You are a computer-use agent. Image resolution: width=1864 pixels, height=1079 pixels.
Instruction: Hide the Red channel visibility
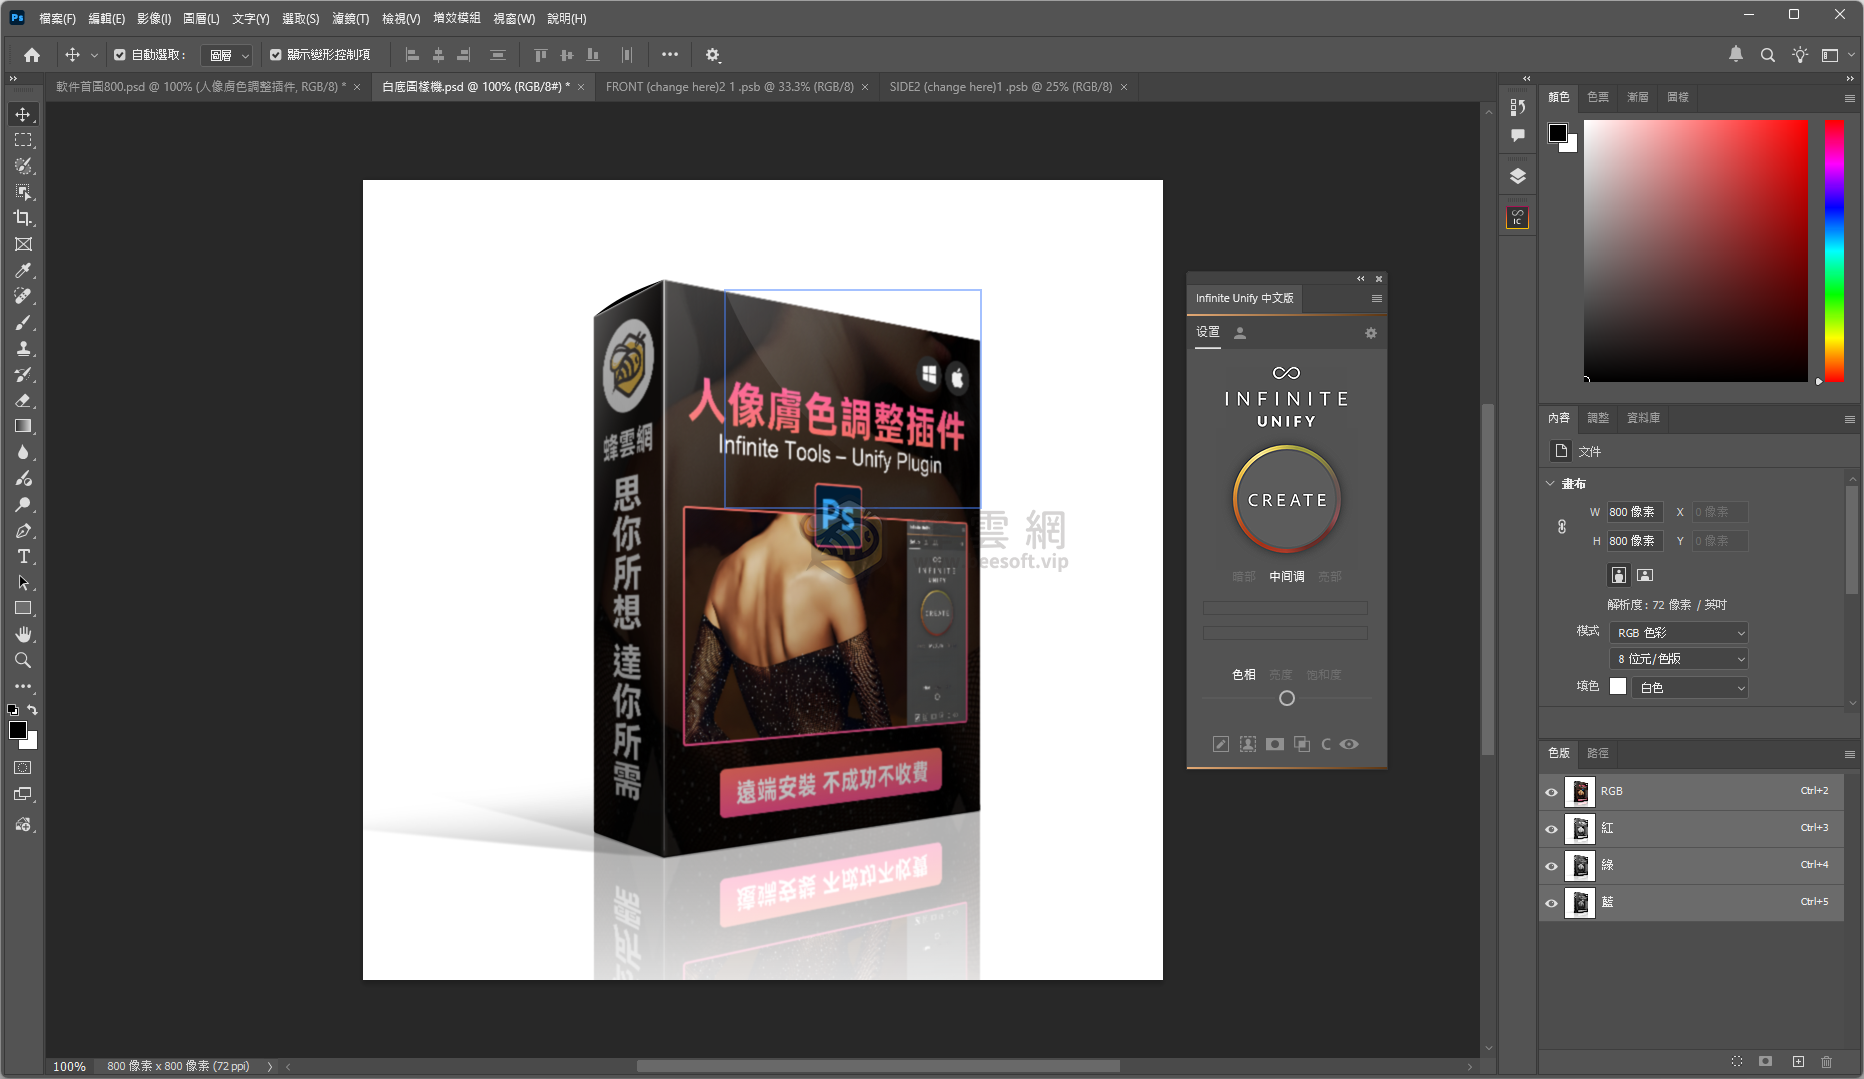tap(1551, 829)
